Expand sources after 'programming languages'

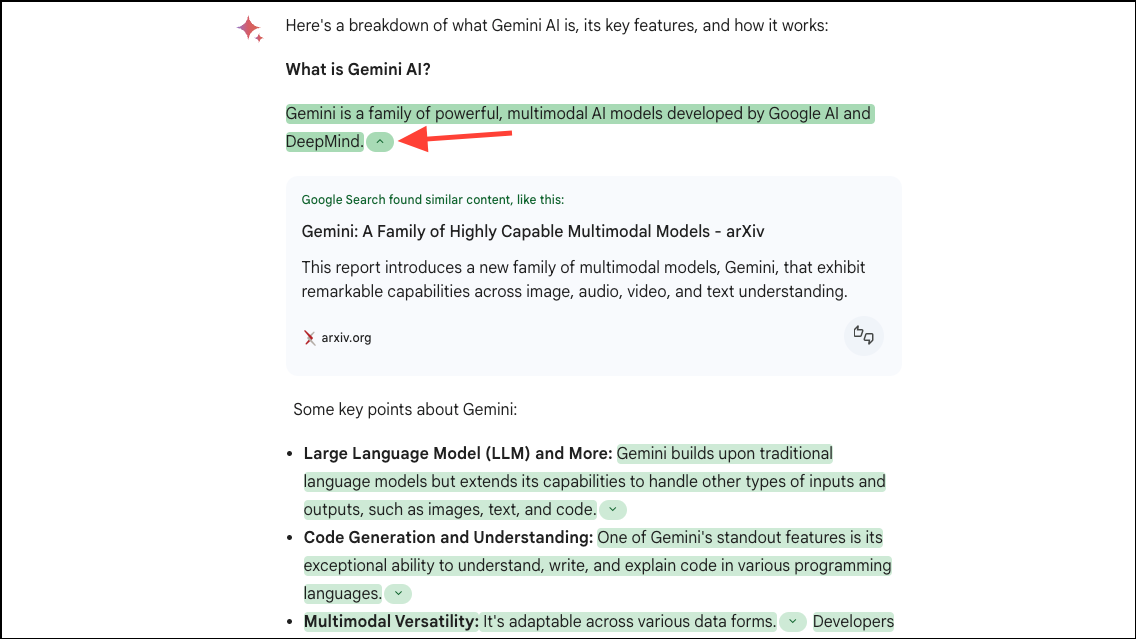[x=397, y=593]
